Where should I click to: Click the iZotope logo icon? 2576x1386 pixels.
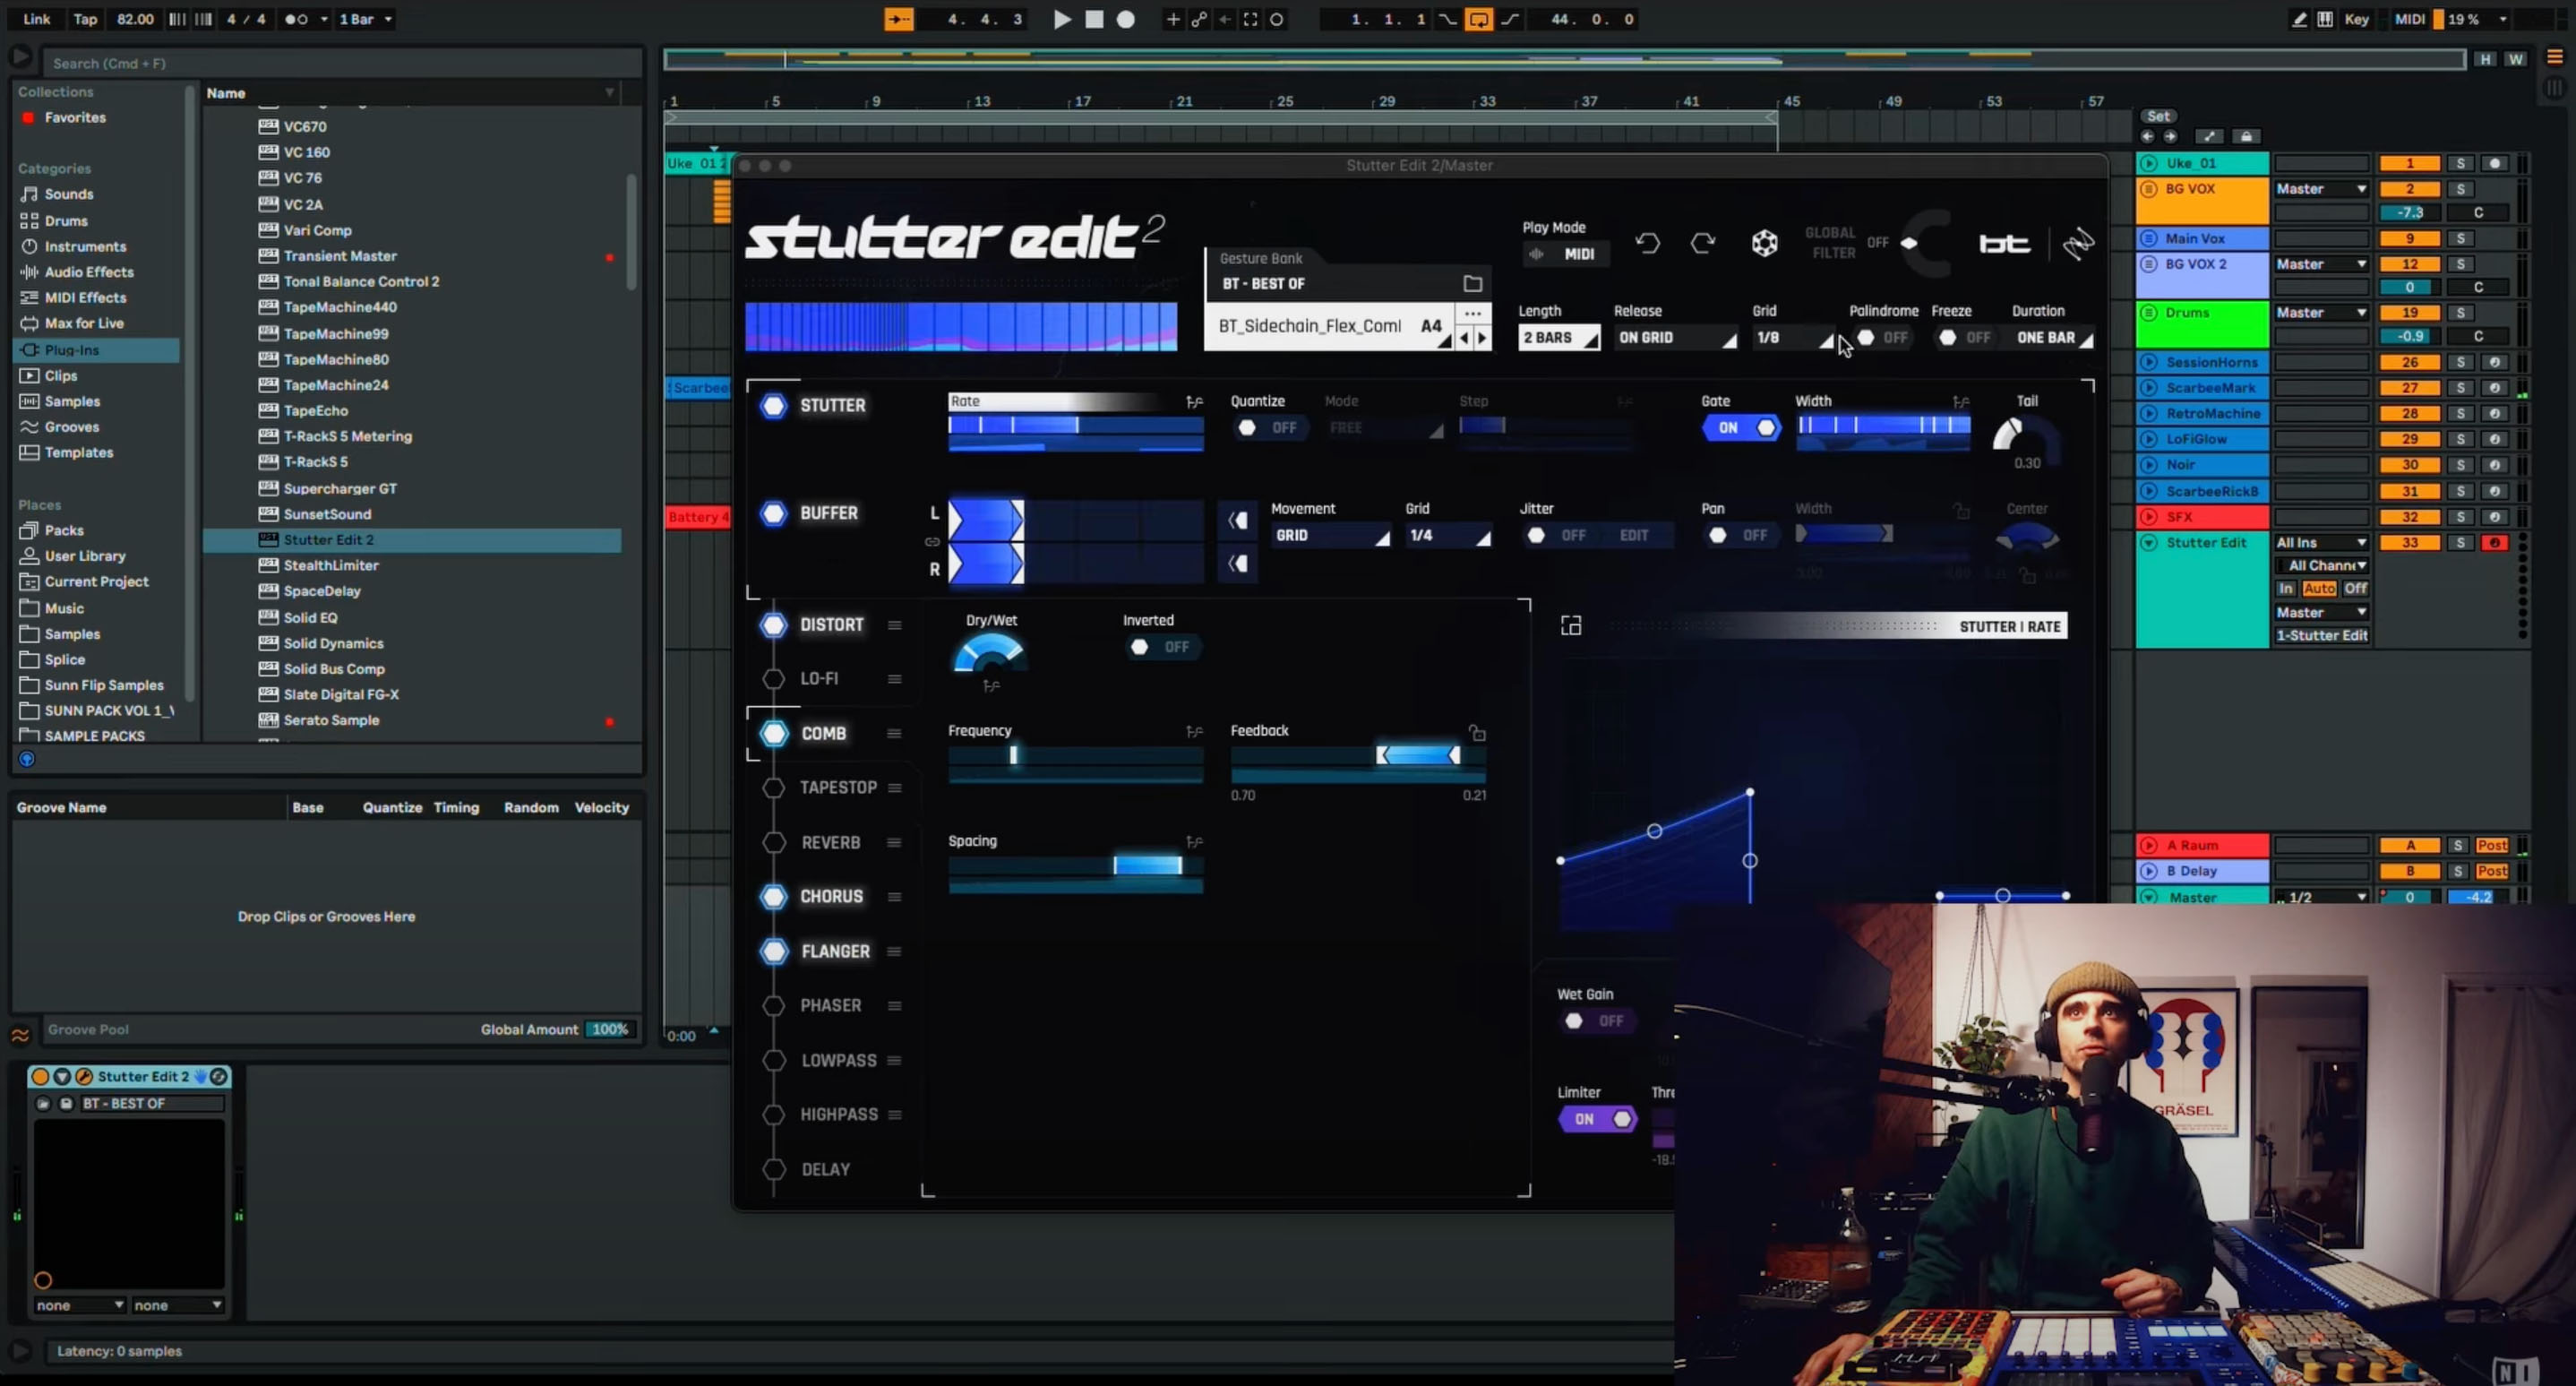click(2078, 244)
